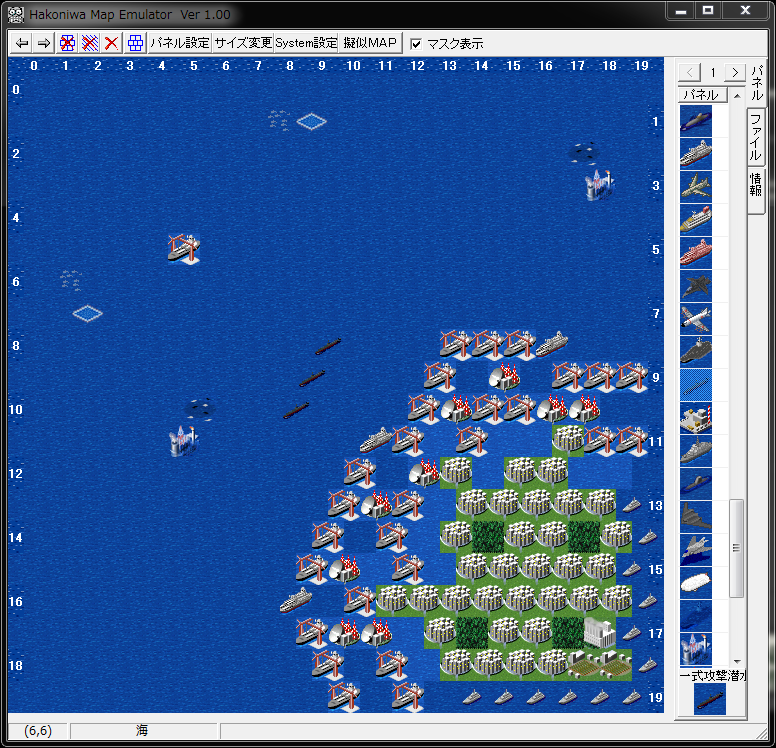Select the surfaced gray submarine panel tile
Screen dimensions: 776x748
point(696,484)
